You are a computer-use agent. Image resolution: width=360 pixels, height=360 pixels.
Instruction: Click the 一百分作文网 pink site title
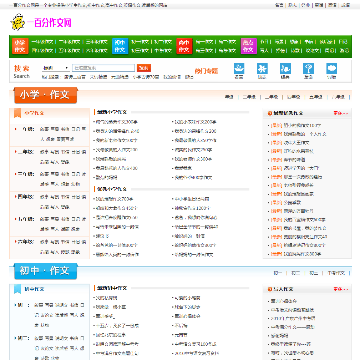49,23
